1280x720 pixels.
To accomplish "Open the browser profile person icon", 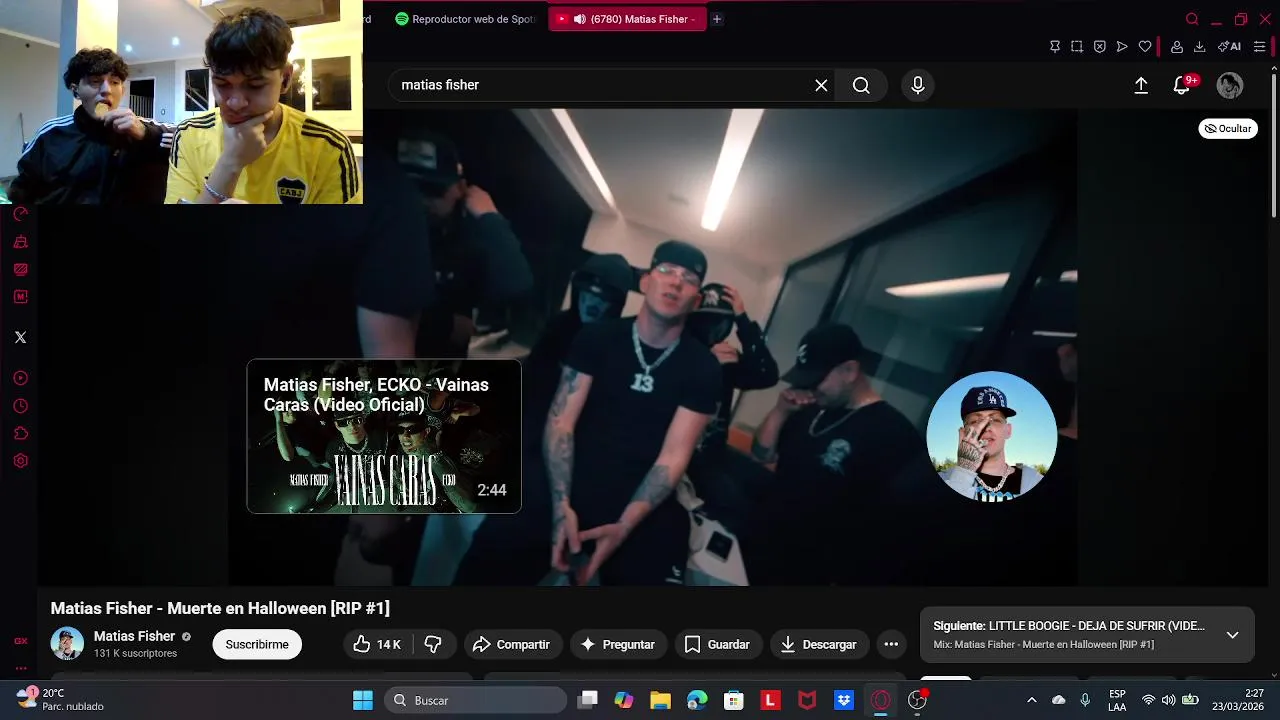I will tap(1177, 46).
